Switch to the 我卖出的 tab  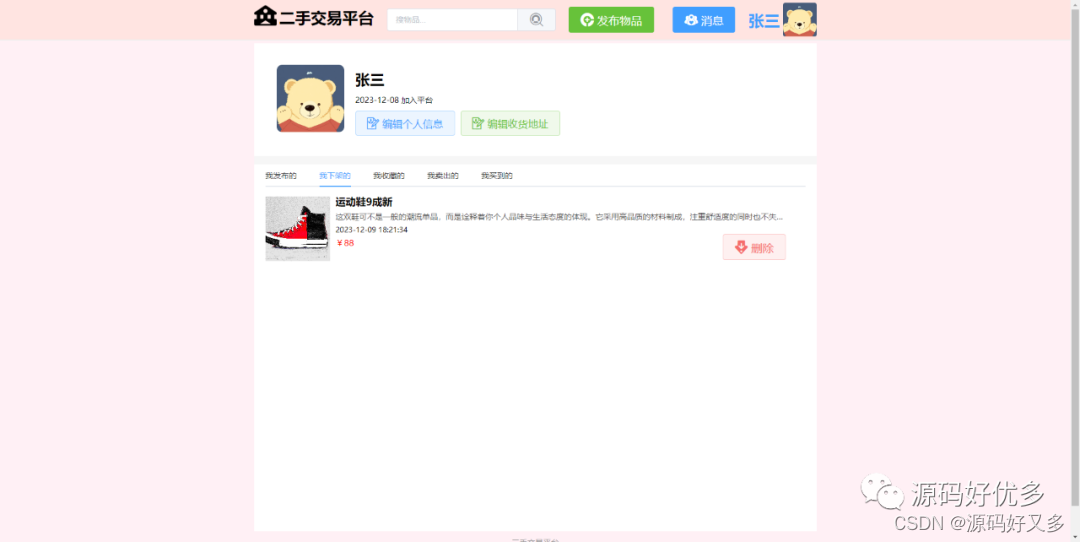point(443,176)
